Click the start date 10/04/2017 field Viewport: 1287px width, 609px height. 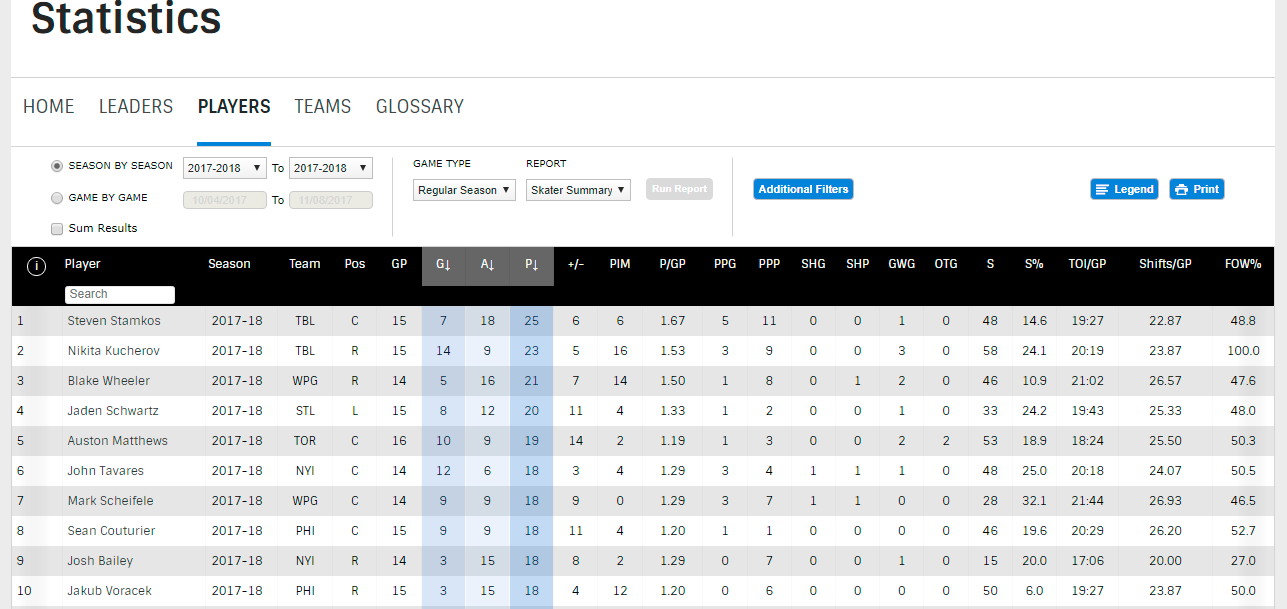tap(225, 200)
